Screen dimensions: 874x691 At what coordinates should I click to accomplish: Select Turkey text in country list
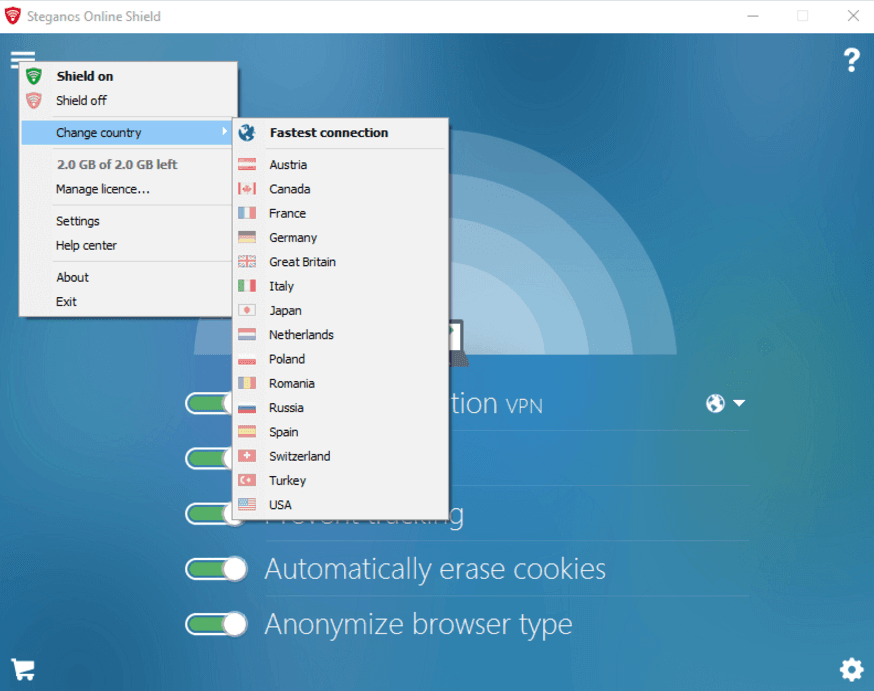(x=288, y=480)
